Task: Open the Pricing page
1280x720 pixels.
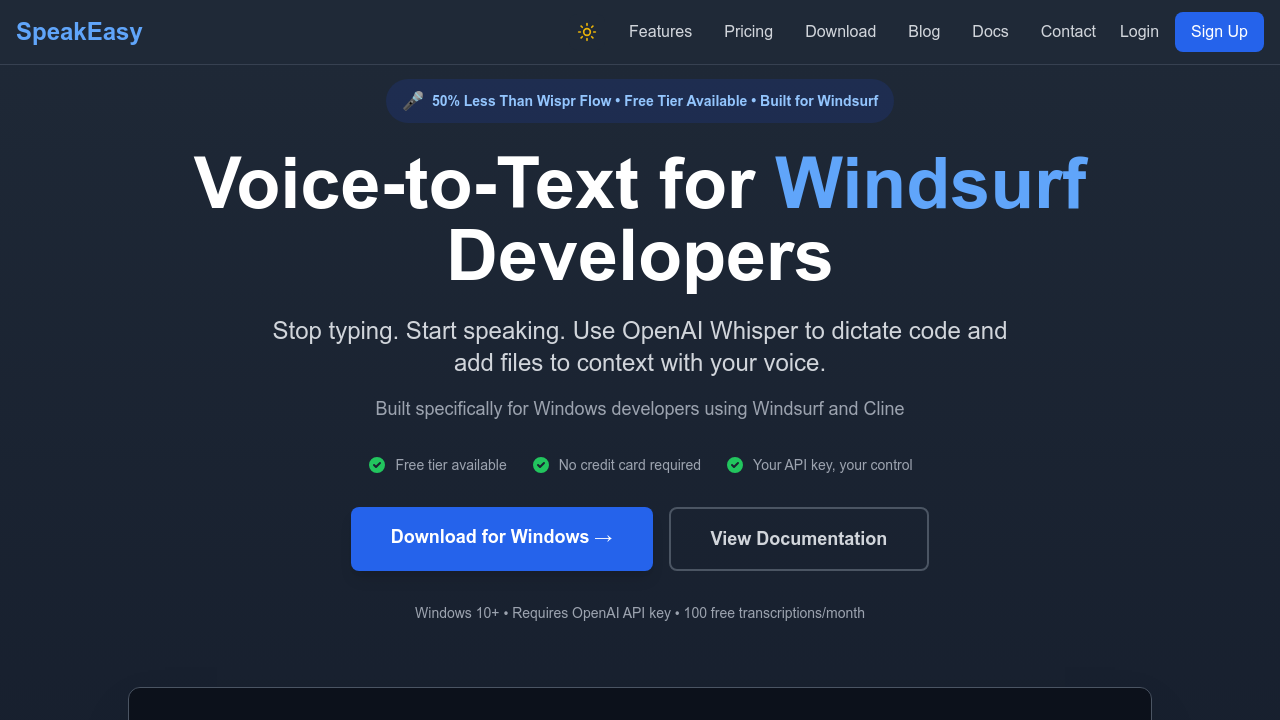Action: pyautogui.click(x=748, y=32)
